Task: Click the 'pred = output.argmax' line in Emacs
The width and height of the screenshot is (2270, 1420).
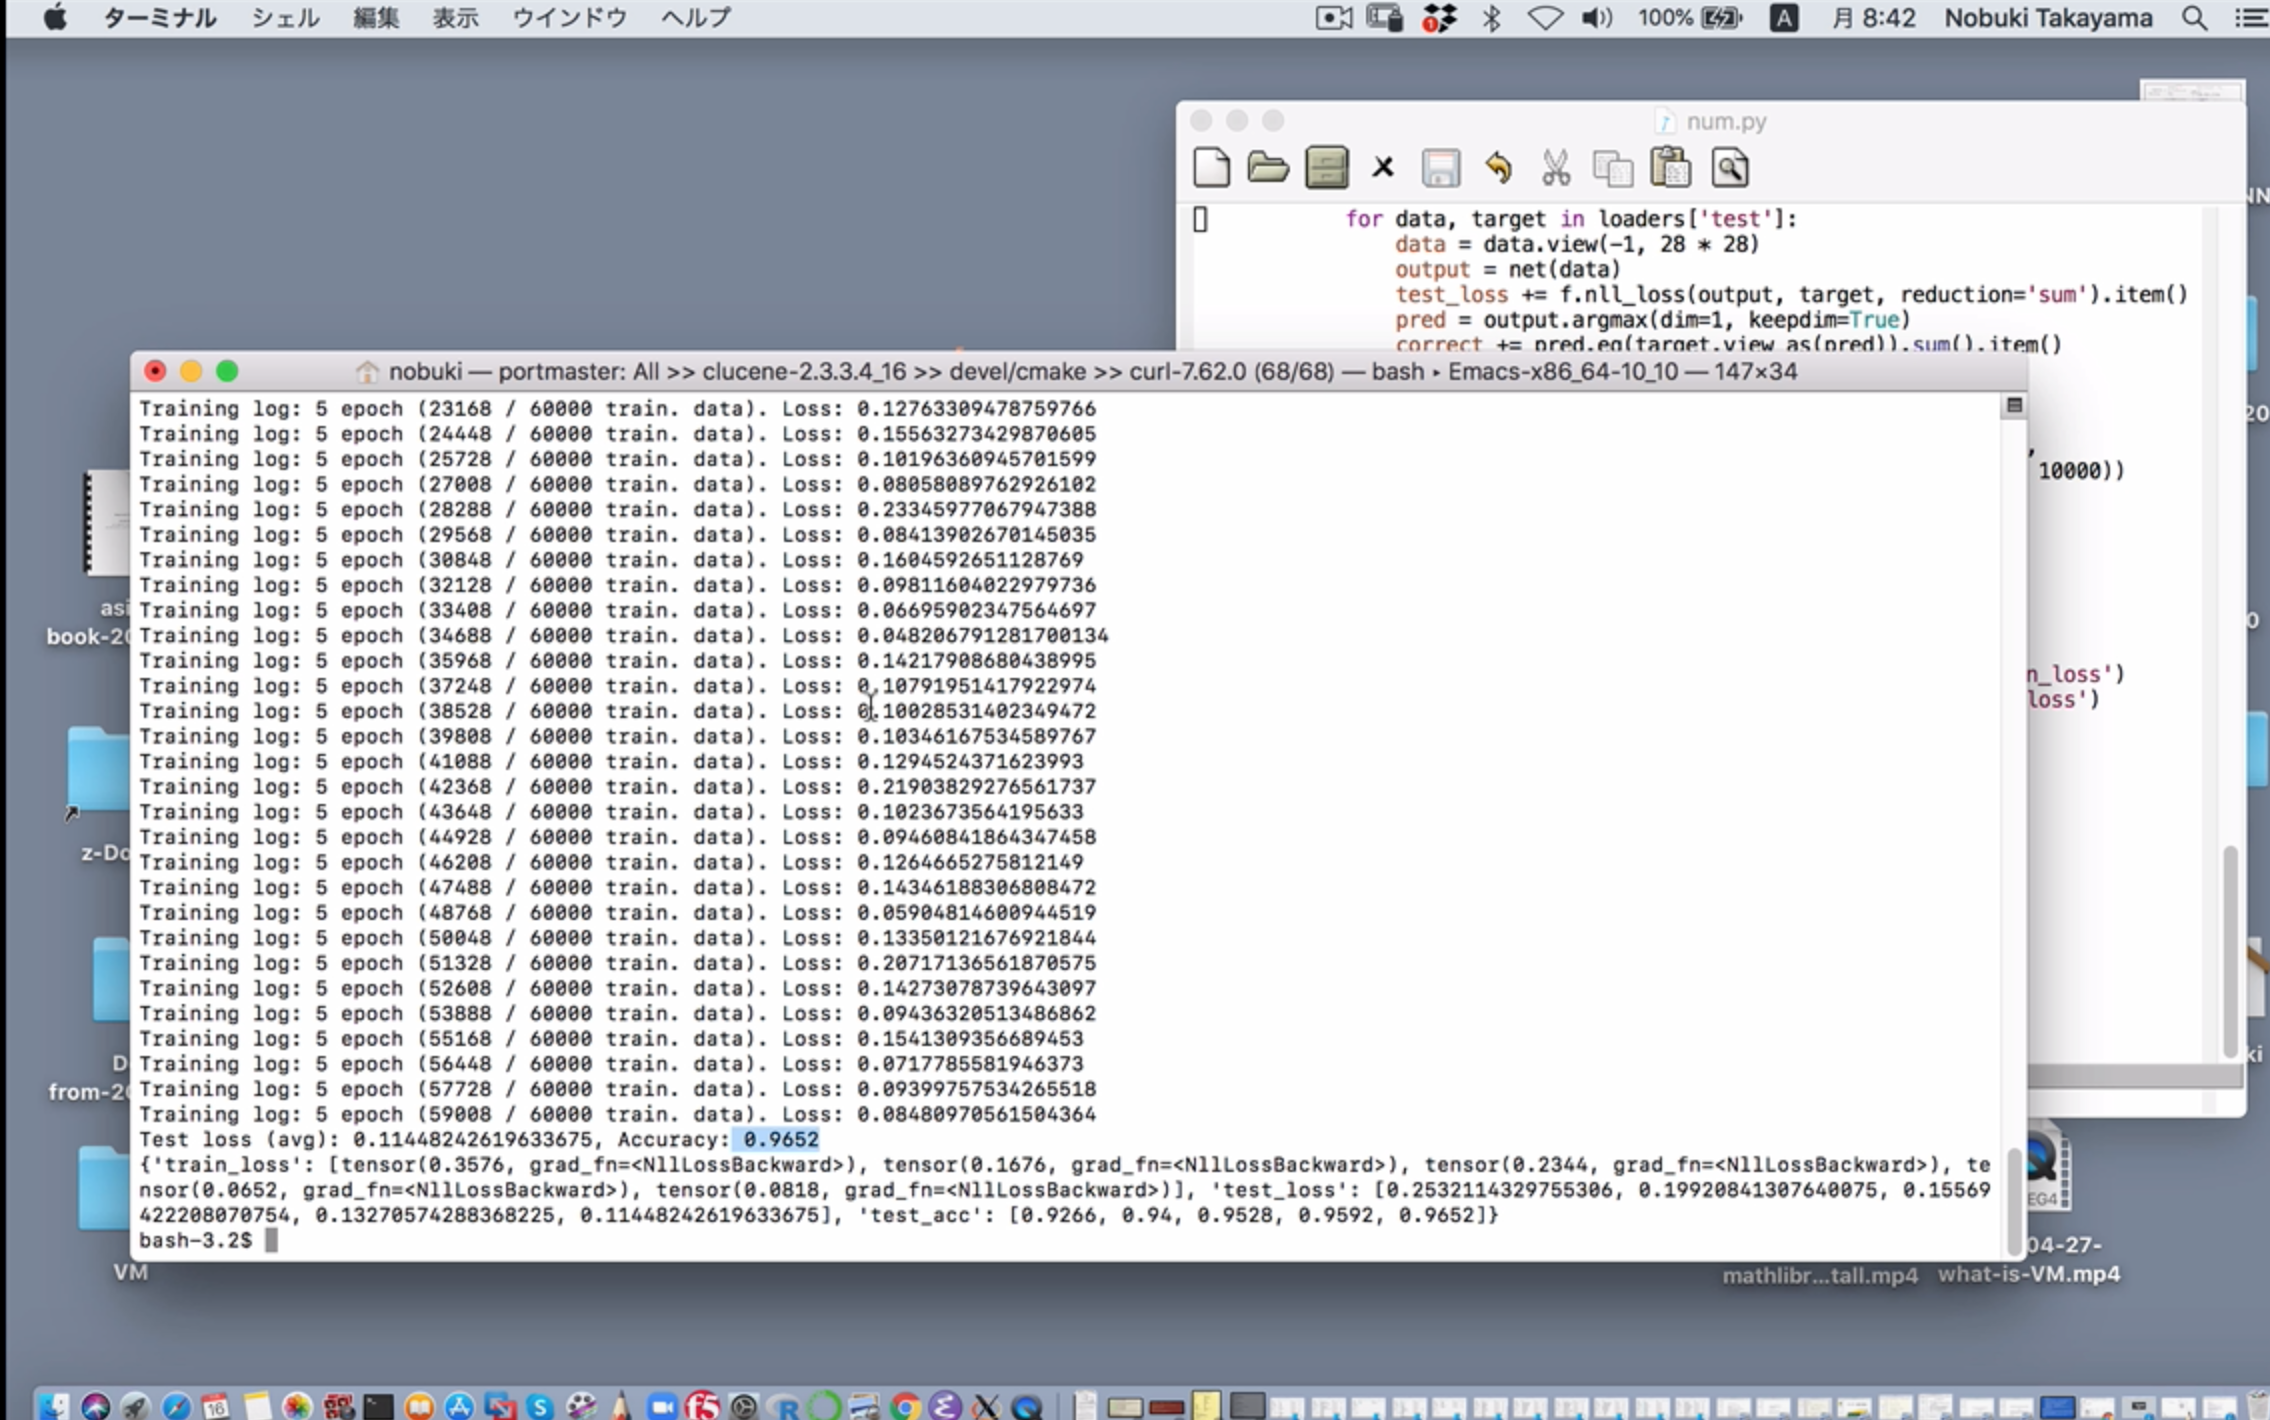Action: point(1652,319)
